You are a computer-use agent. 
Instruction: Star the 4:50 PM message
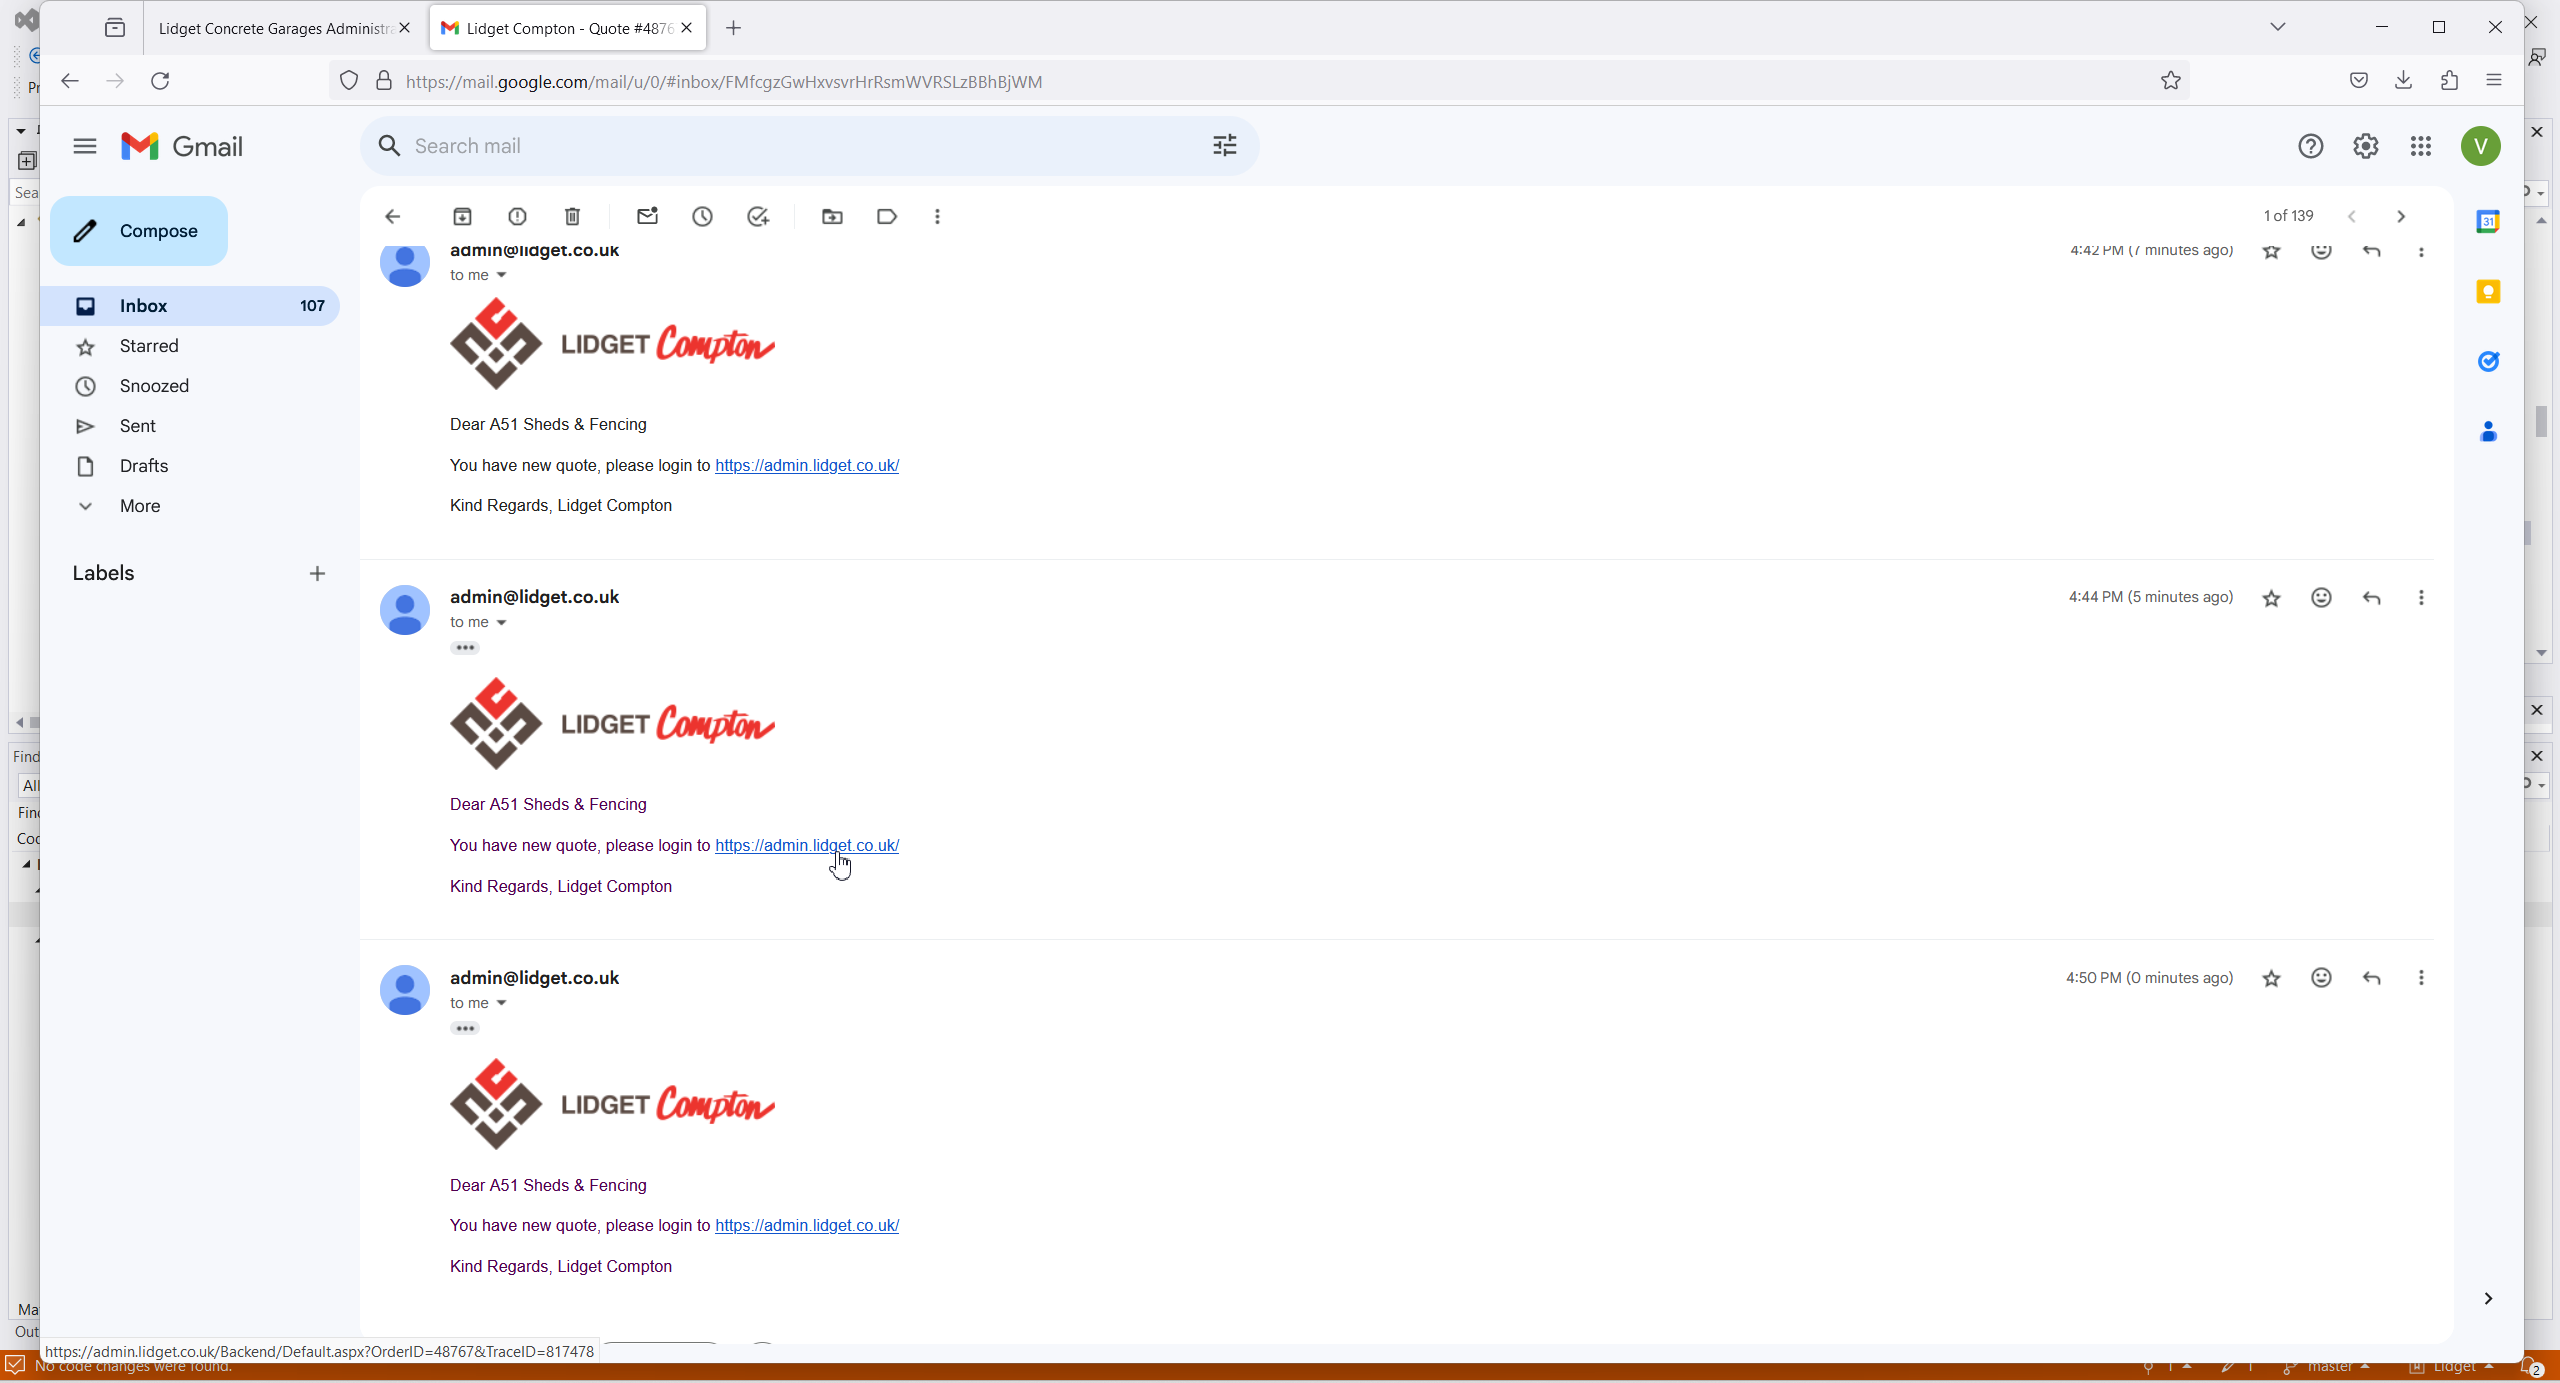tap(2271, 978)
